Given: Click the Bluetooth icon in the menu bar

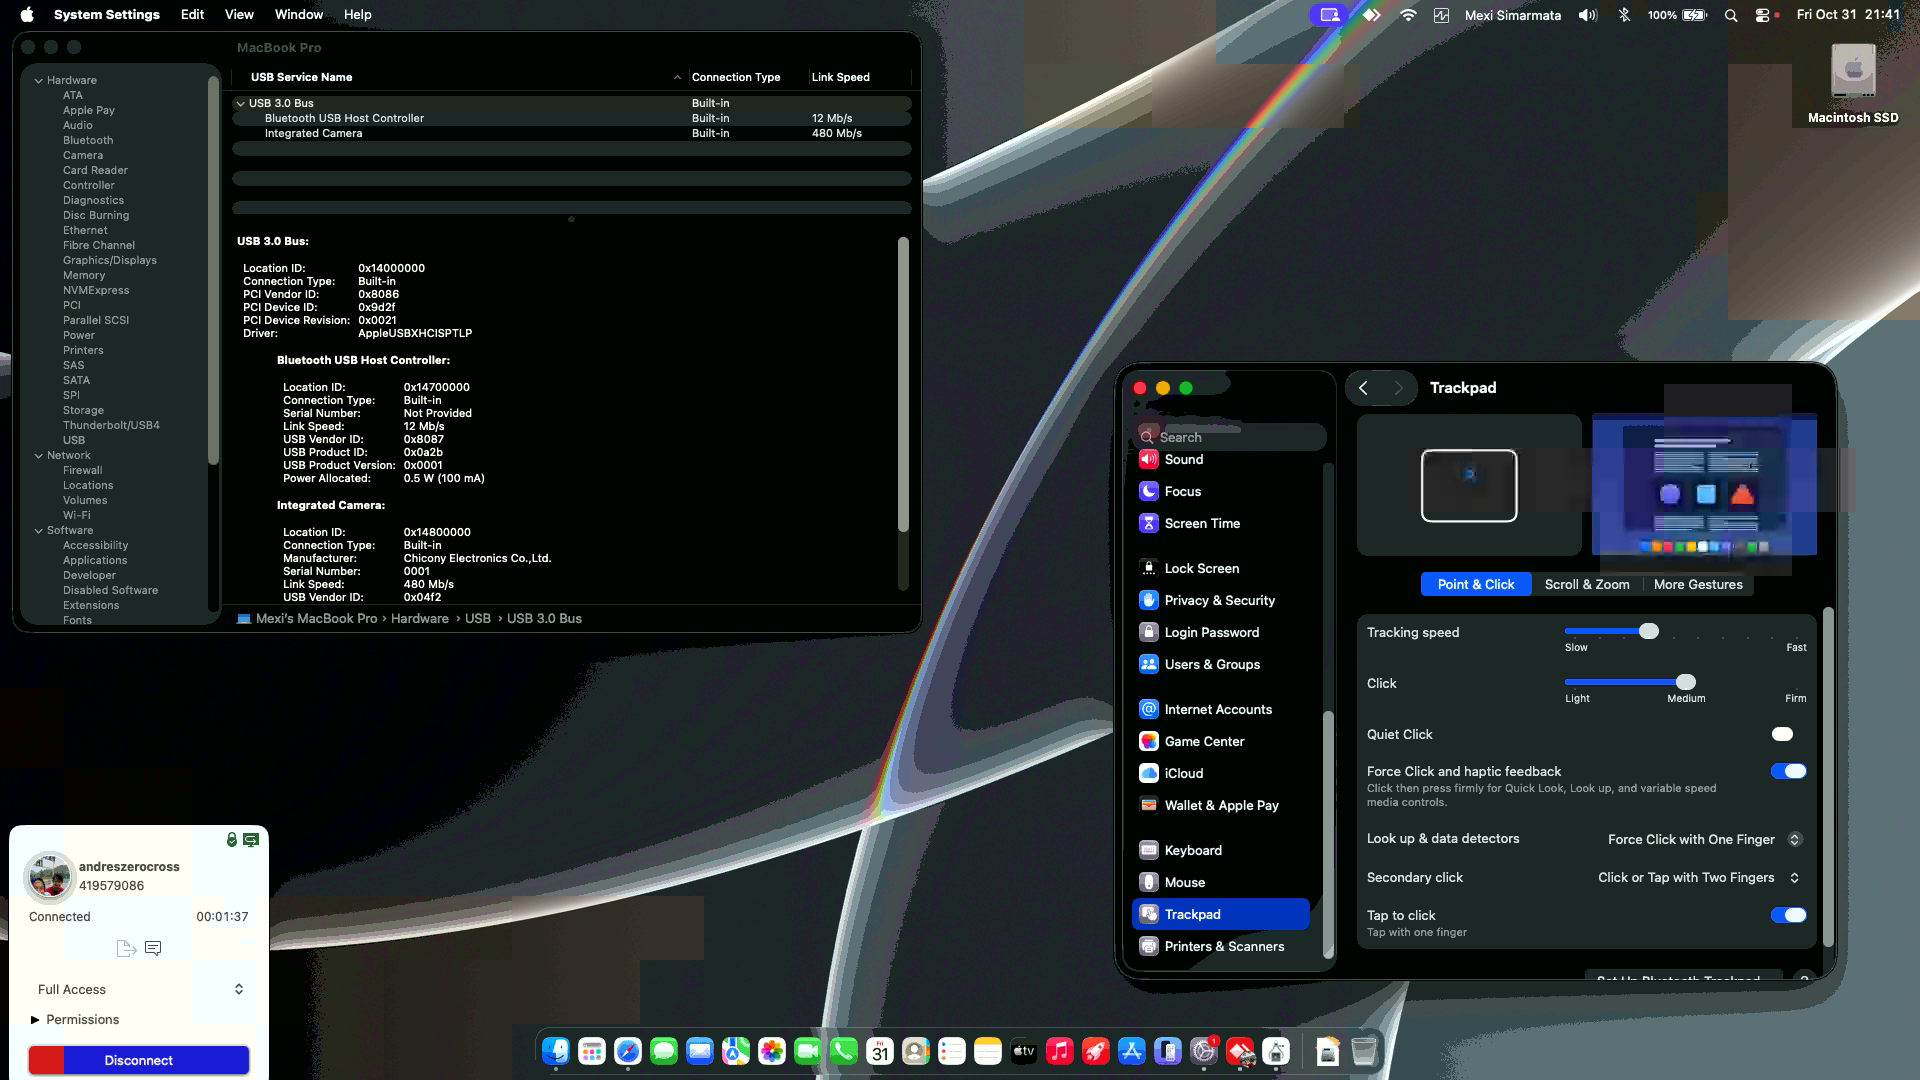Looking at the screenshot, I should click(x=1624, y=15).
